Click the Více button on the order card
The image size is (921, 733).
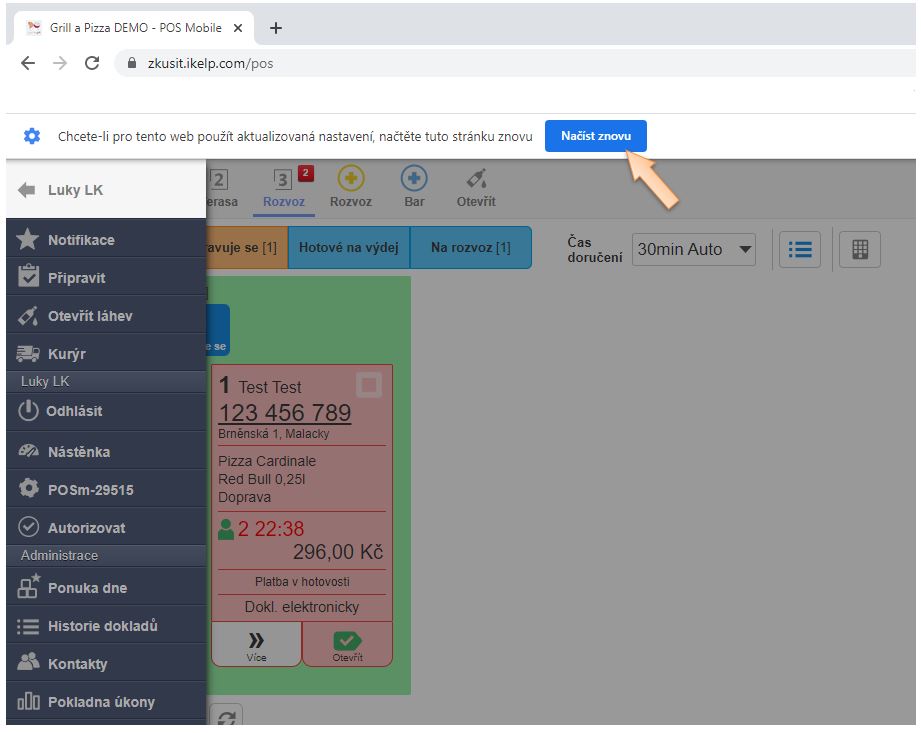(256, 645)
